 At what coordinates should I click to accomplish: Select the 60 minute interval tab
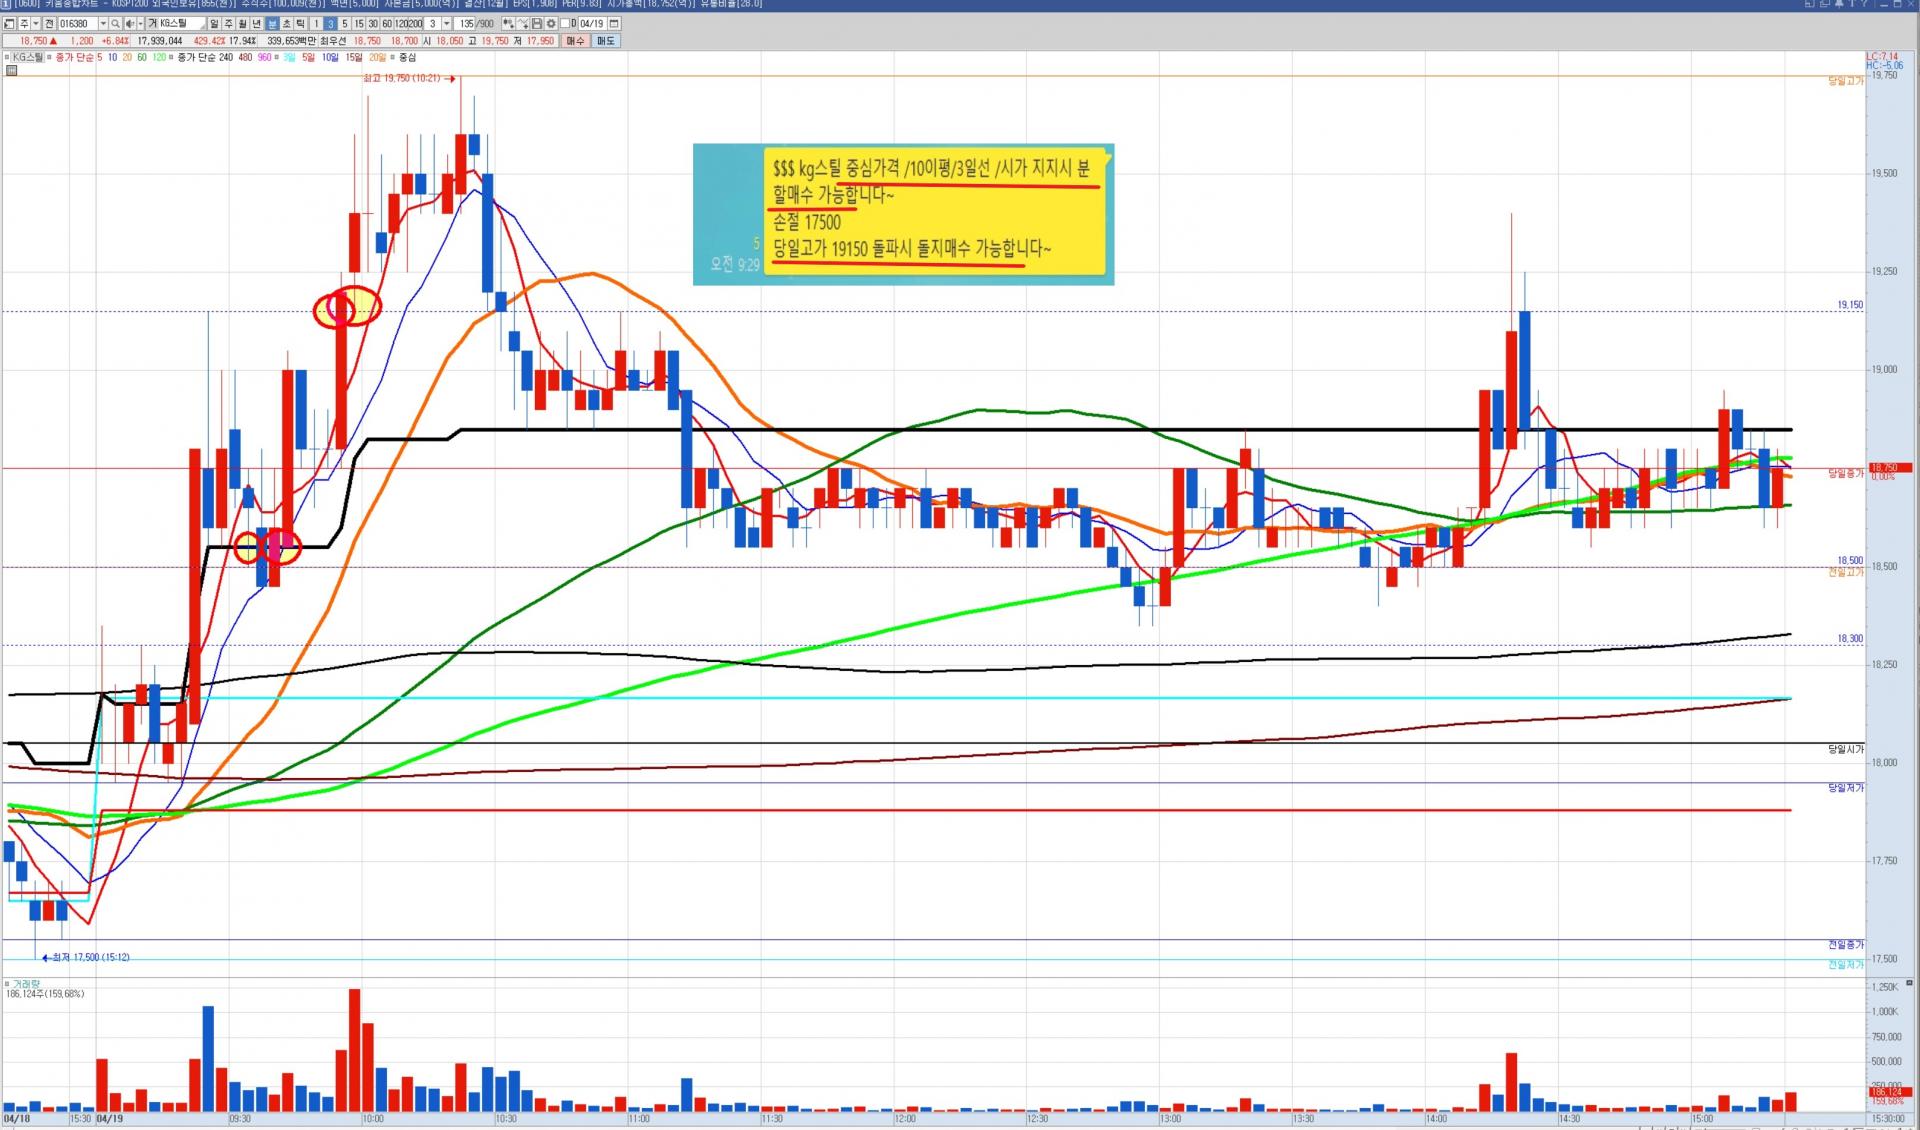point(387,24)
